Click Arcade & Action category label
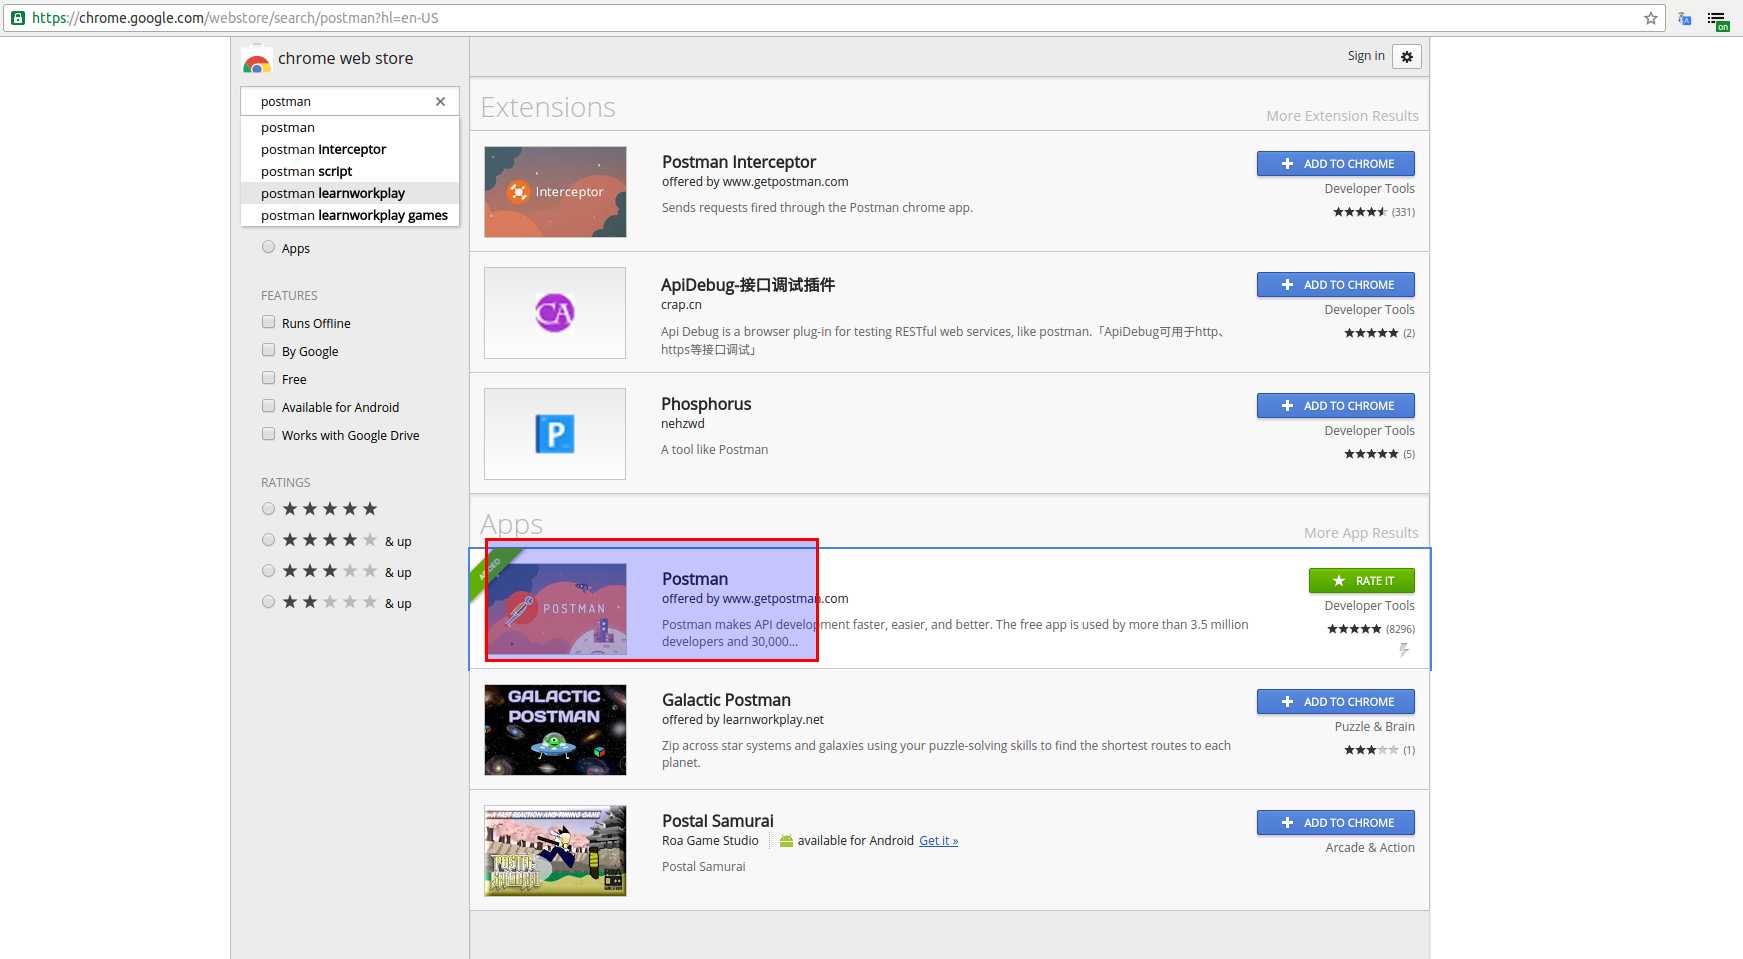Screen dimensions: 1743x959 click(x=1370, y=848)
